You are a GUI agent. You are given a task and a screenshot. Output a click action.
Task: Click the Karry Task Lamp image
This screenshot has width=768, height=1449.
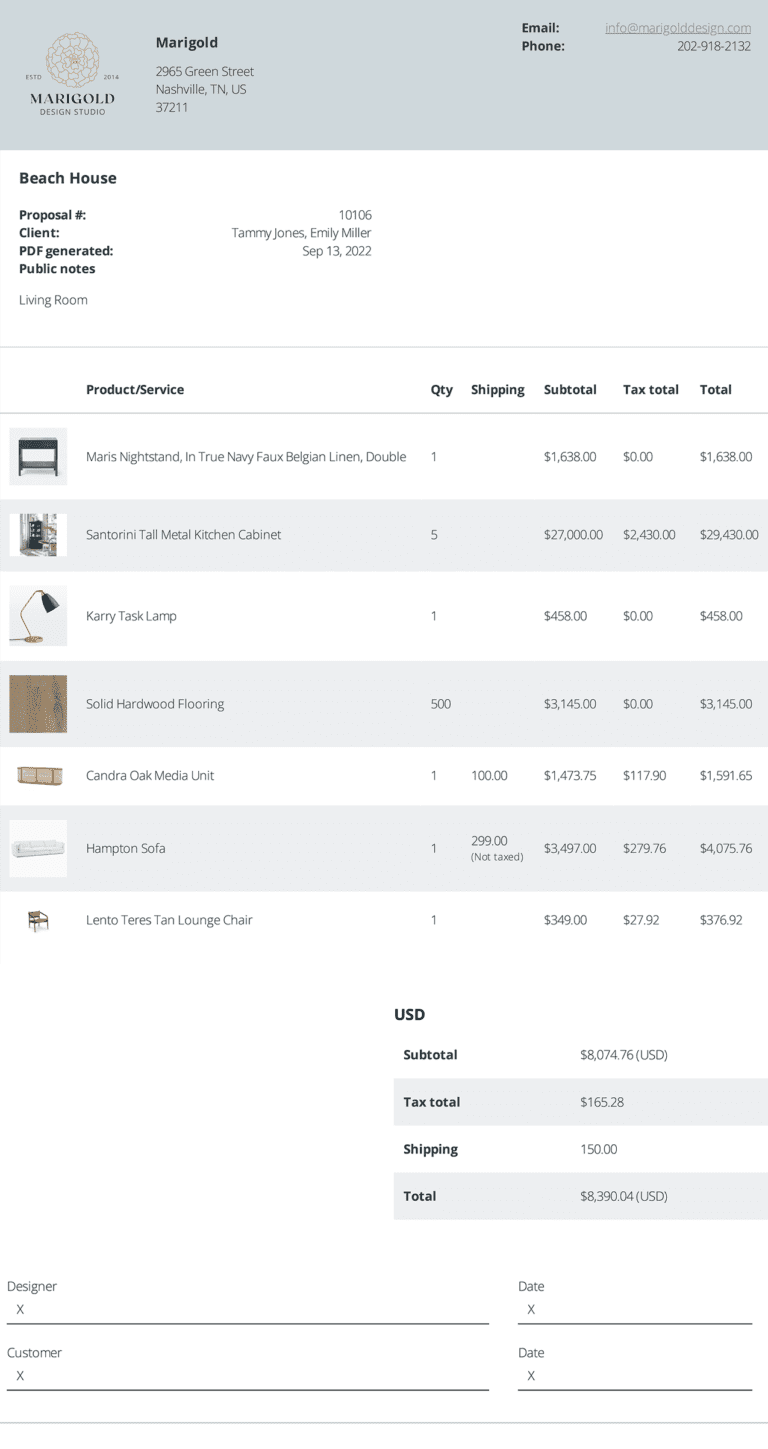coord(38,616)
